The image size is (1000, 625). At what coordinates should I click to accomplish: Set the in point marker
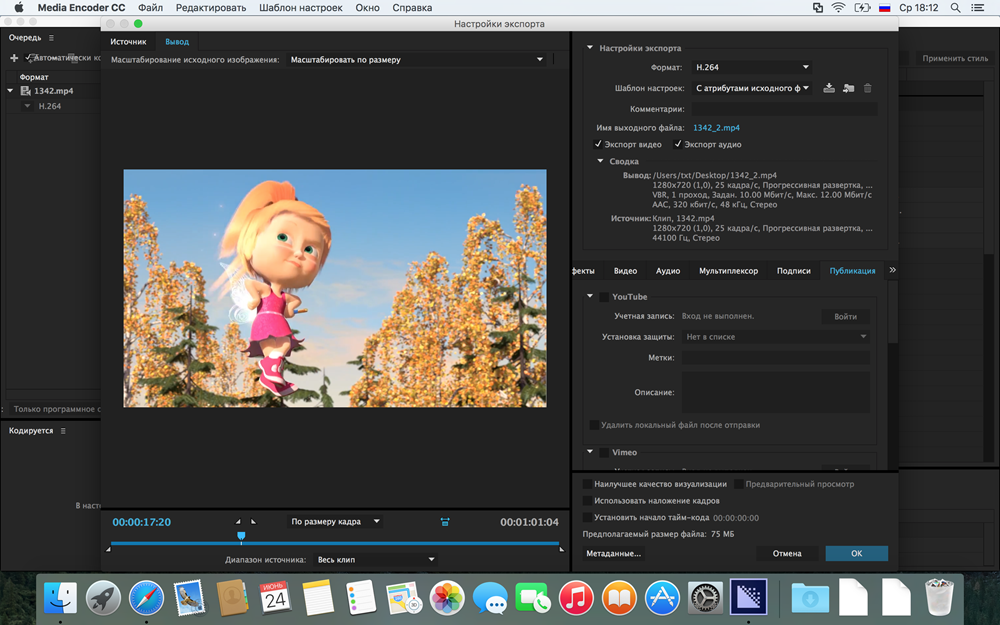[x=238, y=522]
